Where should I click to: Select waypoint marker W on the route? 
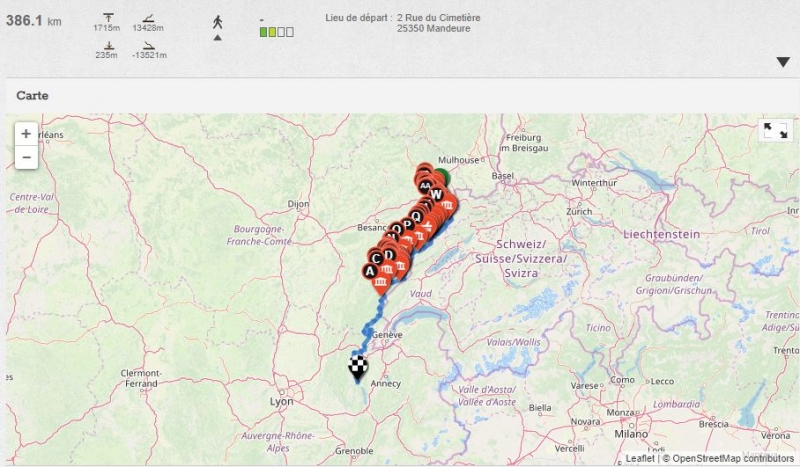pyautogui.click(x=436, y=193)
